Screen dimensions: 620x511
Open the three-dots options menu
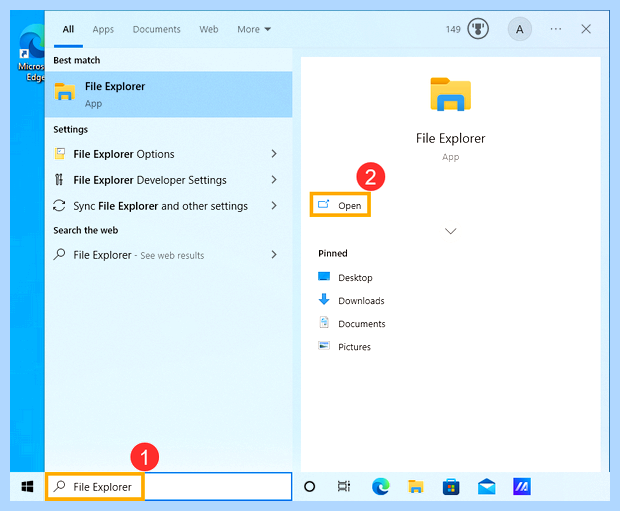556,29
